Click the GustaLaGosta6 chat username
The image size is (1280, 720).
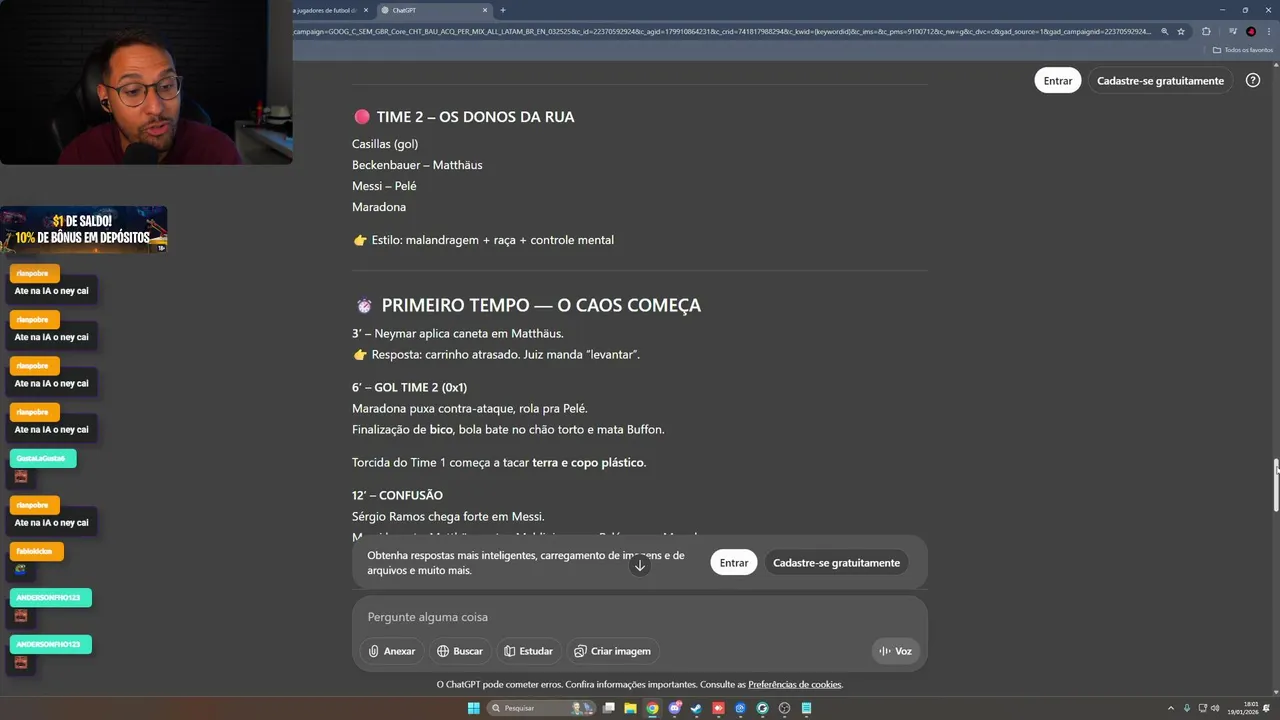41,458
